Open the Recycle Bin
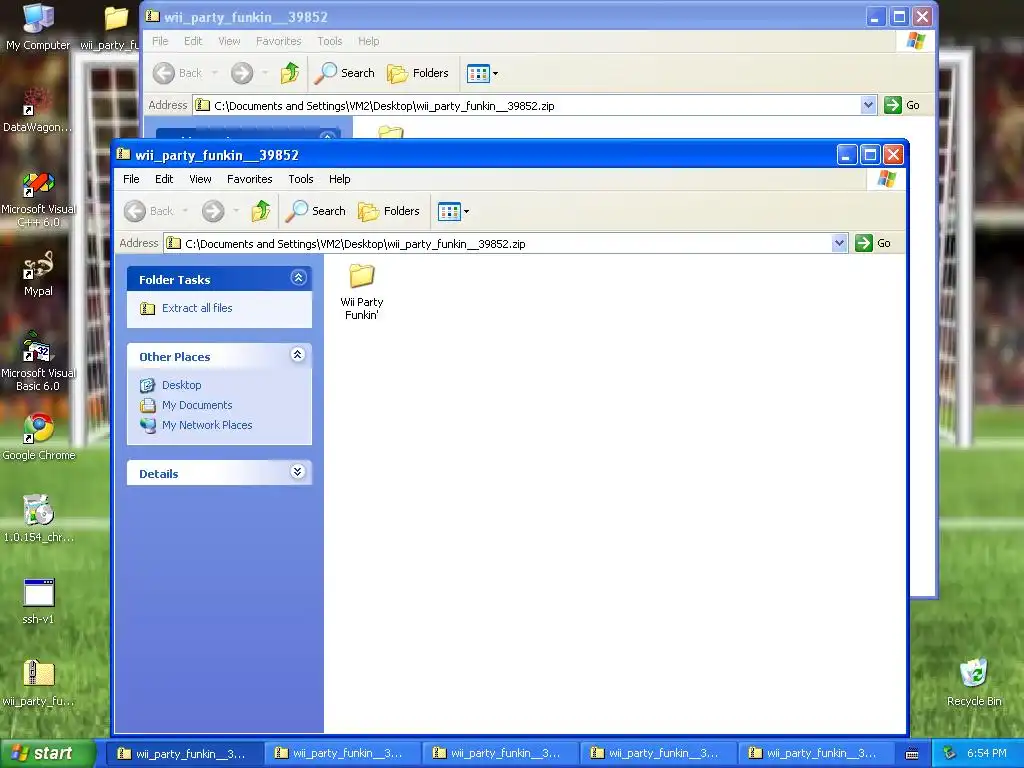Viewport: 1024px width, 768px height. point(974,683)
